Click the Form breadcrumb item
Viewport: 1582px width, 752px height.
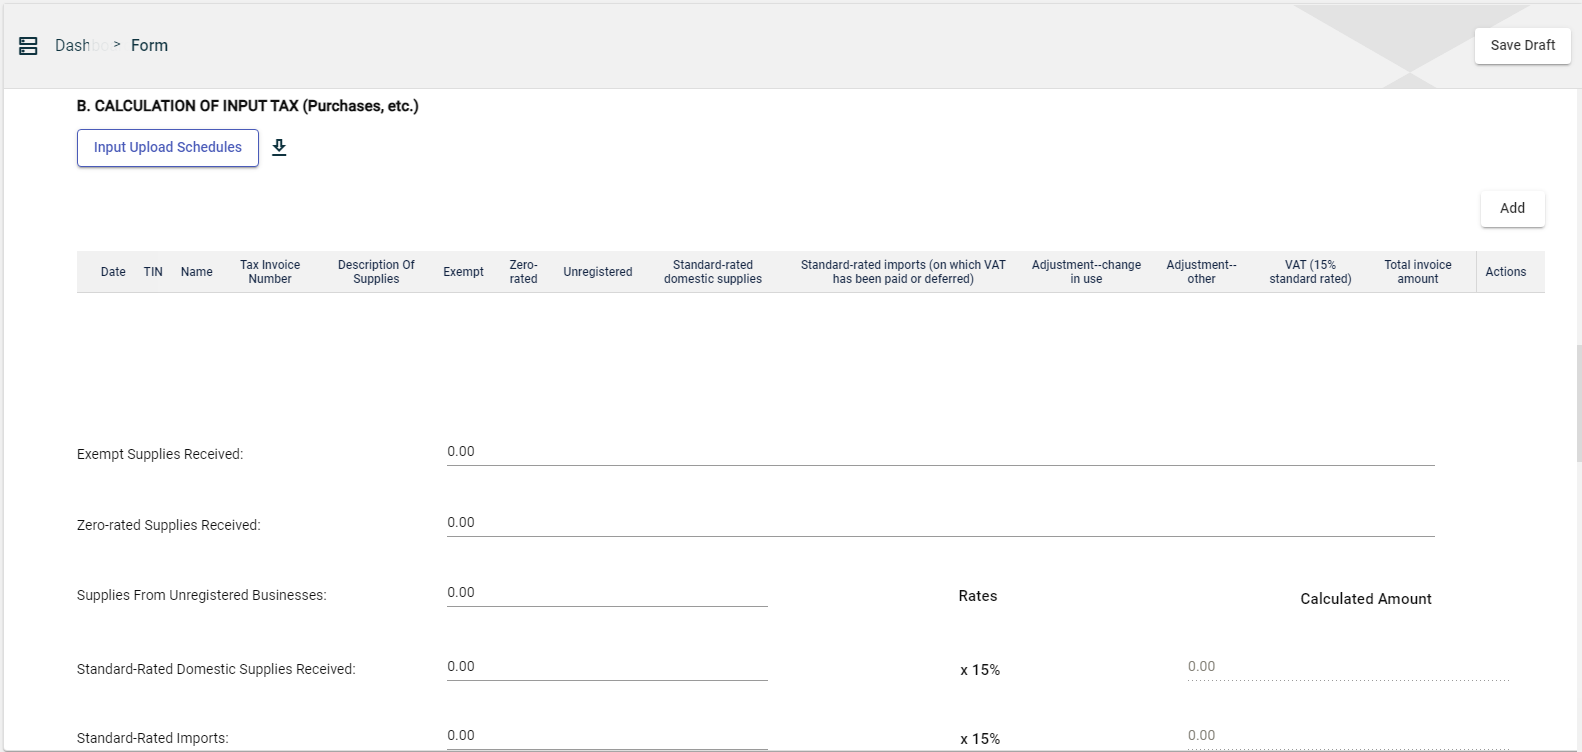pos(149,46)
